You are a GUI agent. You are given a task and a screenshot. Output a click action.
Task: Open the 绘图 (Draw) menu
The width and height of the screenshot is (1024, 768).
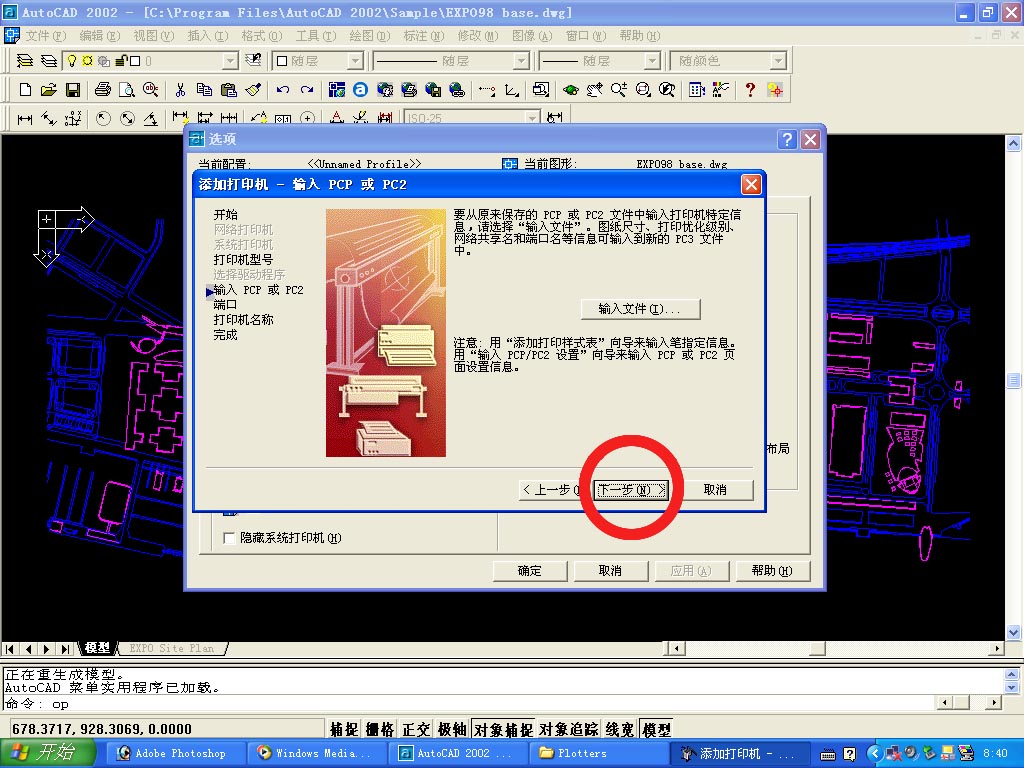coord(370,35)
